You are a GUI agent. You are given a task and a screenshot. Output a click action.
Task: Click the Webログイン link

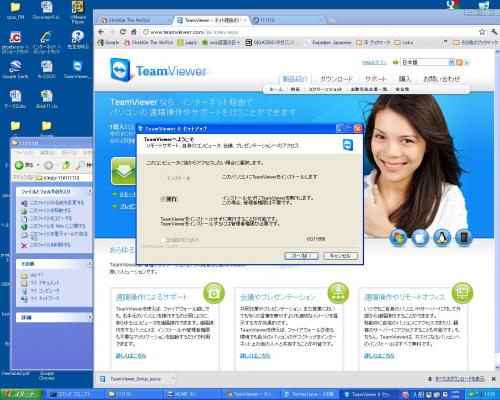(x=374, y=62)
